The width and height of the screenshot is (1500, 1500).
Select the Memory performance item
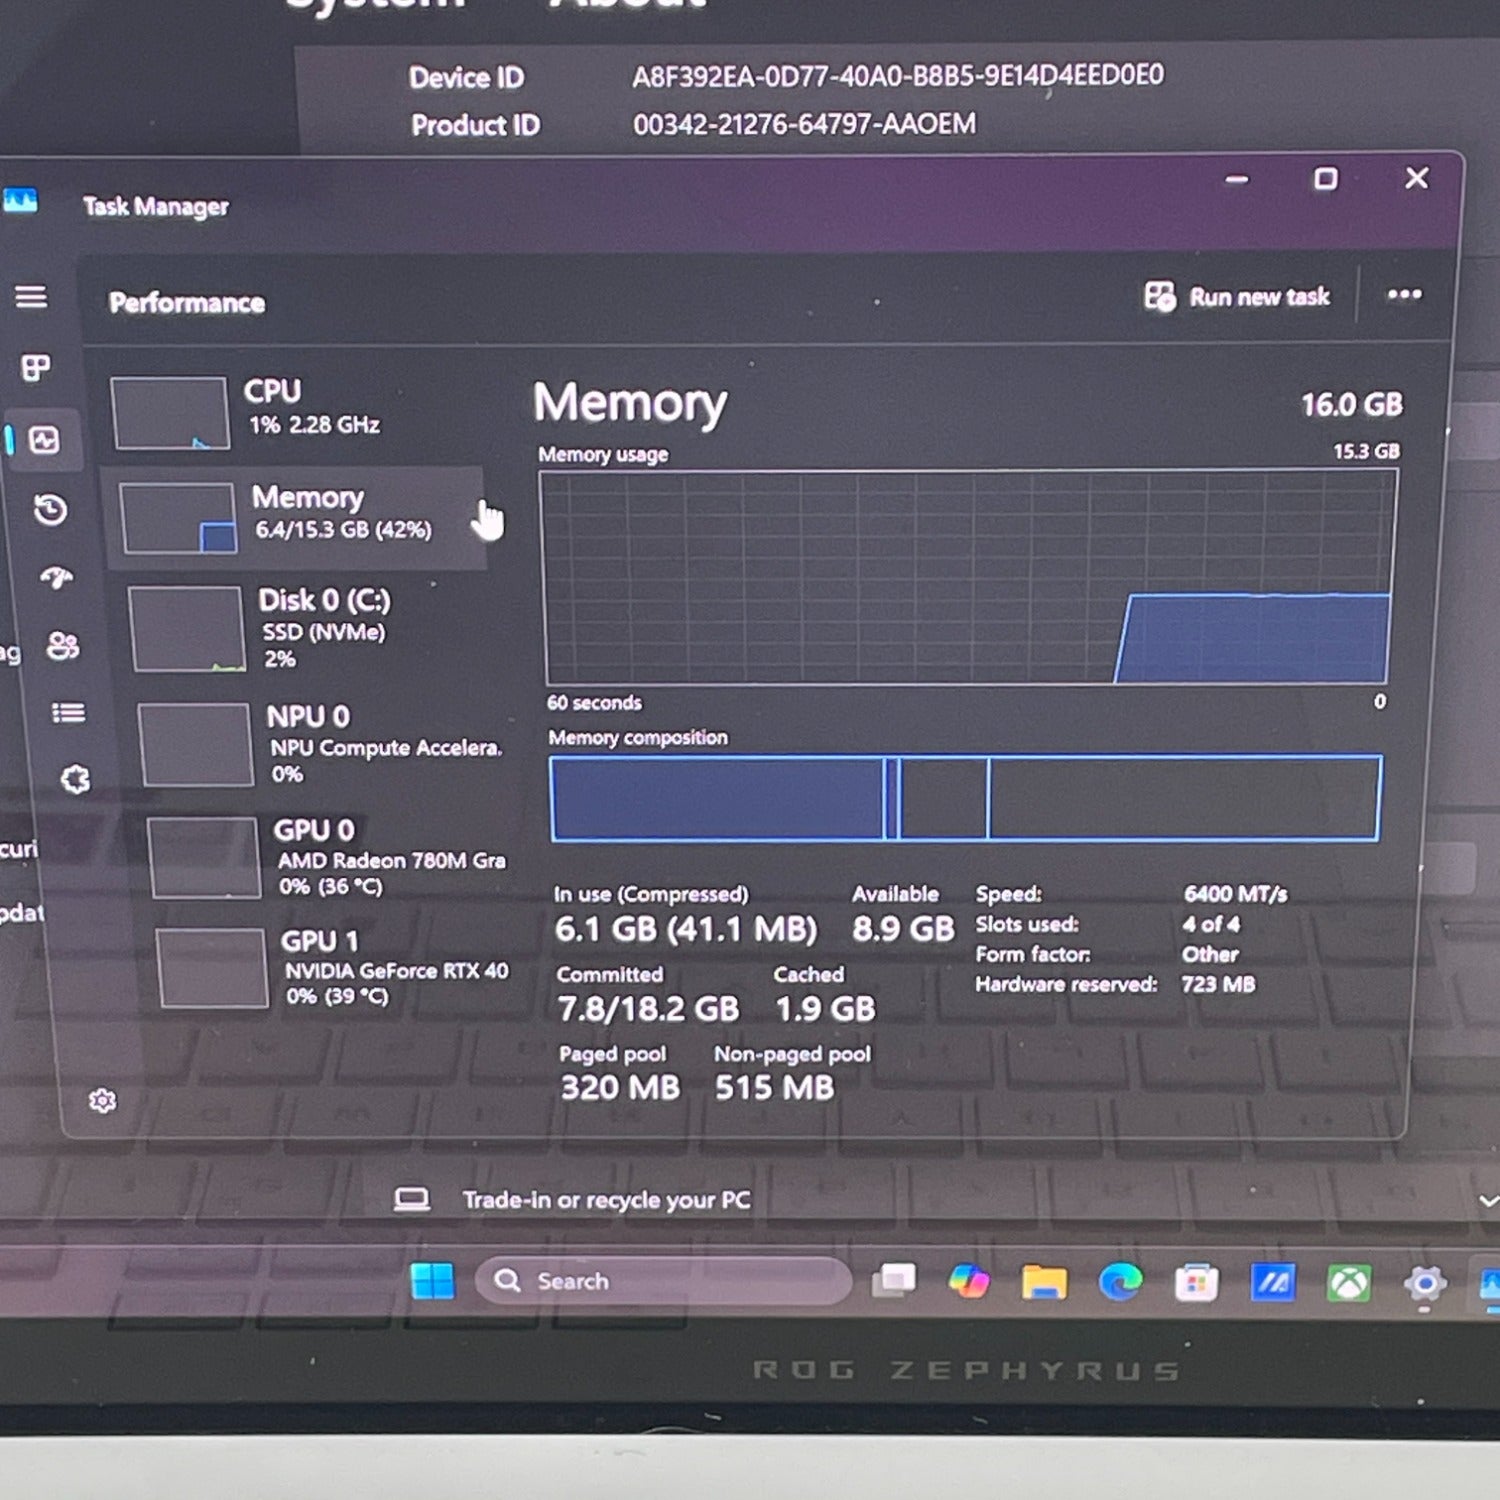click(x=296, y=517)
